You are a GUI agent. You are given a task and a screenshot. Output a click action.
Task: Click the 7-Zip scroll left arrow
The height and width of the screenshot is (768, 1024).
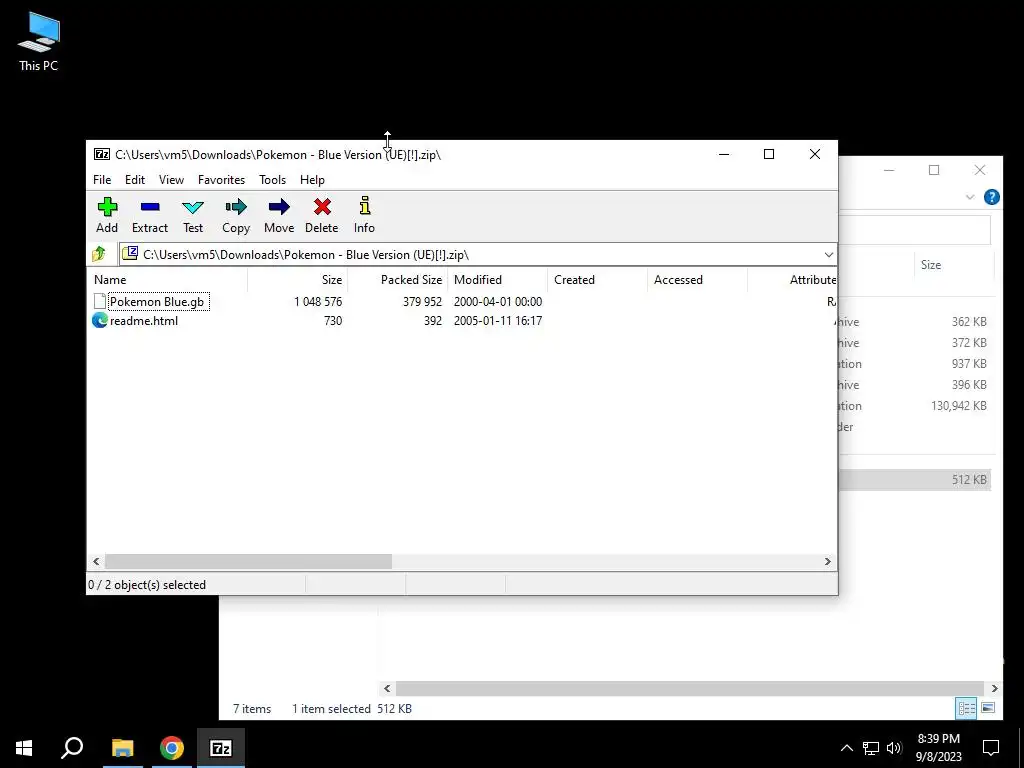(97, 561)
